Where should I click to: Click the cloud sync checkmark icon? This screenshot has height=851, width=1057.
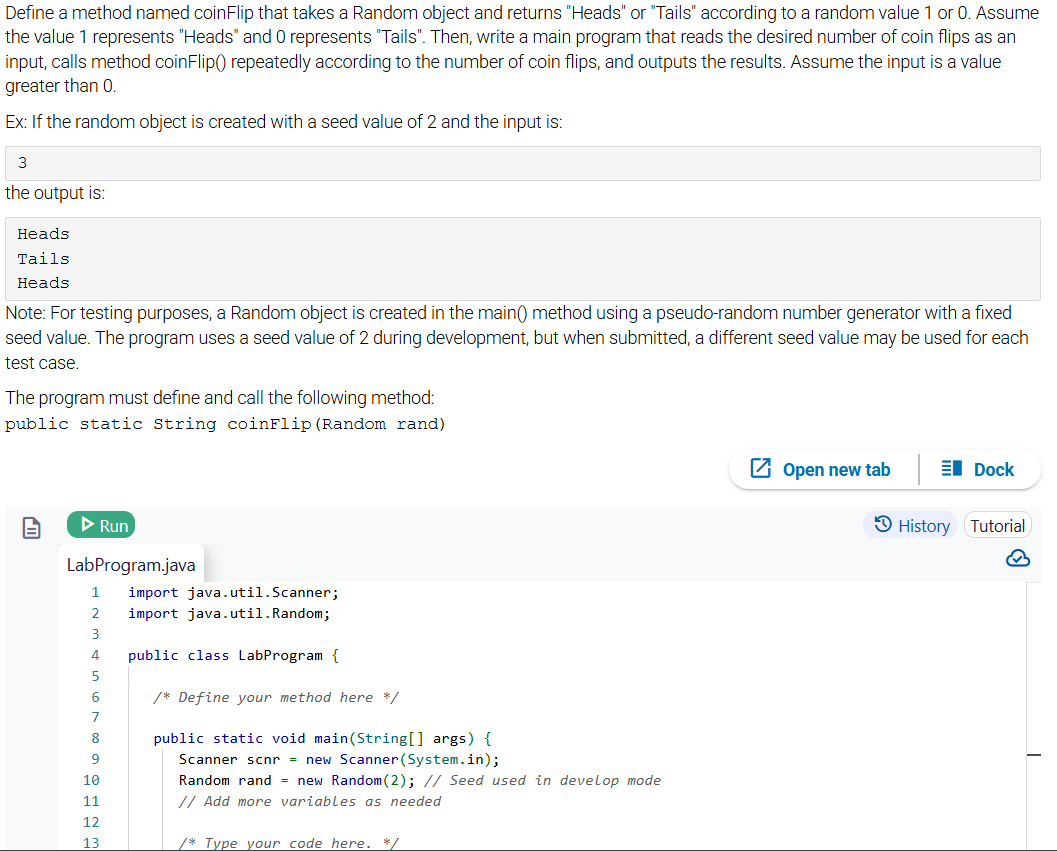(x=1018, y=558)
